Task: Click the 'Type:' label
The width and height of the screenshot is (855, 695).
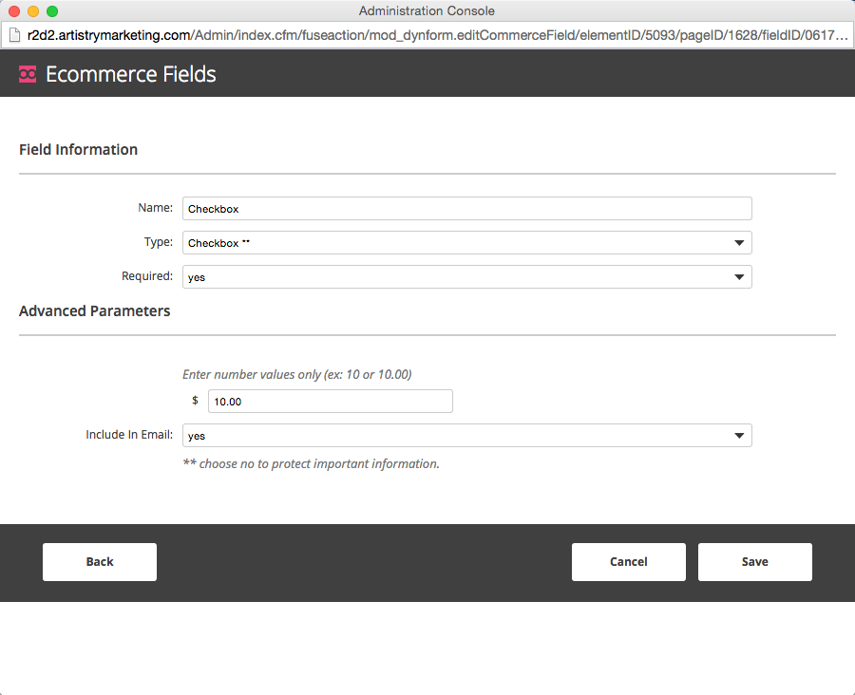Action: tap(158, 242)
